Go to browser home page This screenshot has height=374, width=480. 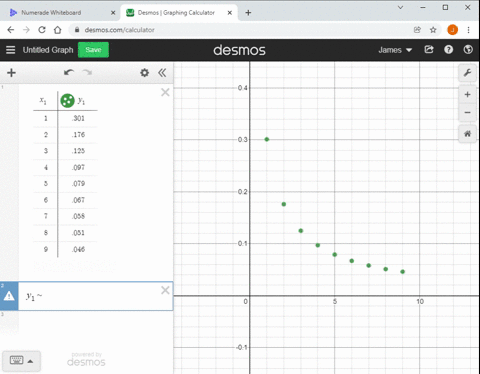coord(58,30)
